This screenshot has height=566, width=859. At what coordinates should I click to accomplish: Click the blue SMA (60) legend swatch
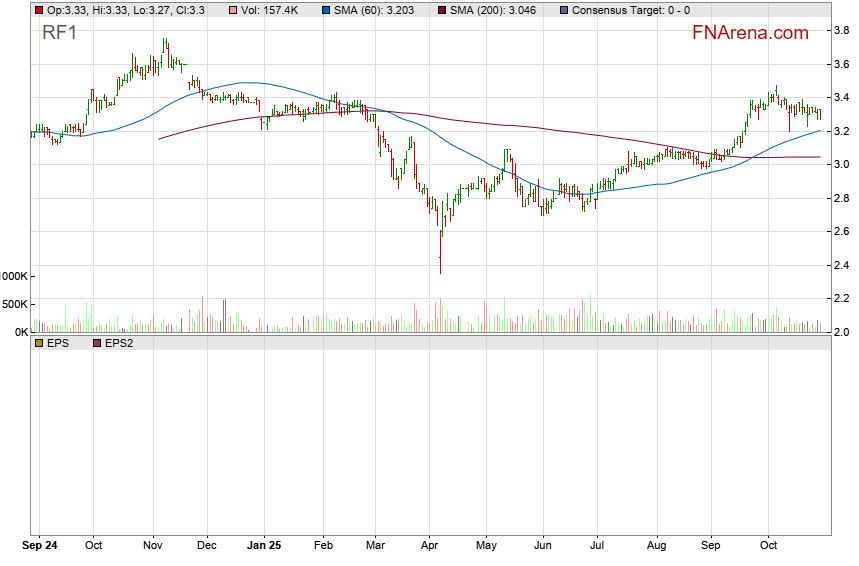click(x=326, y=10)
